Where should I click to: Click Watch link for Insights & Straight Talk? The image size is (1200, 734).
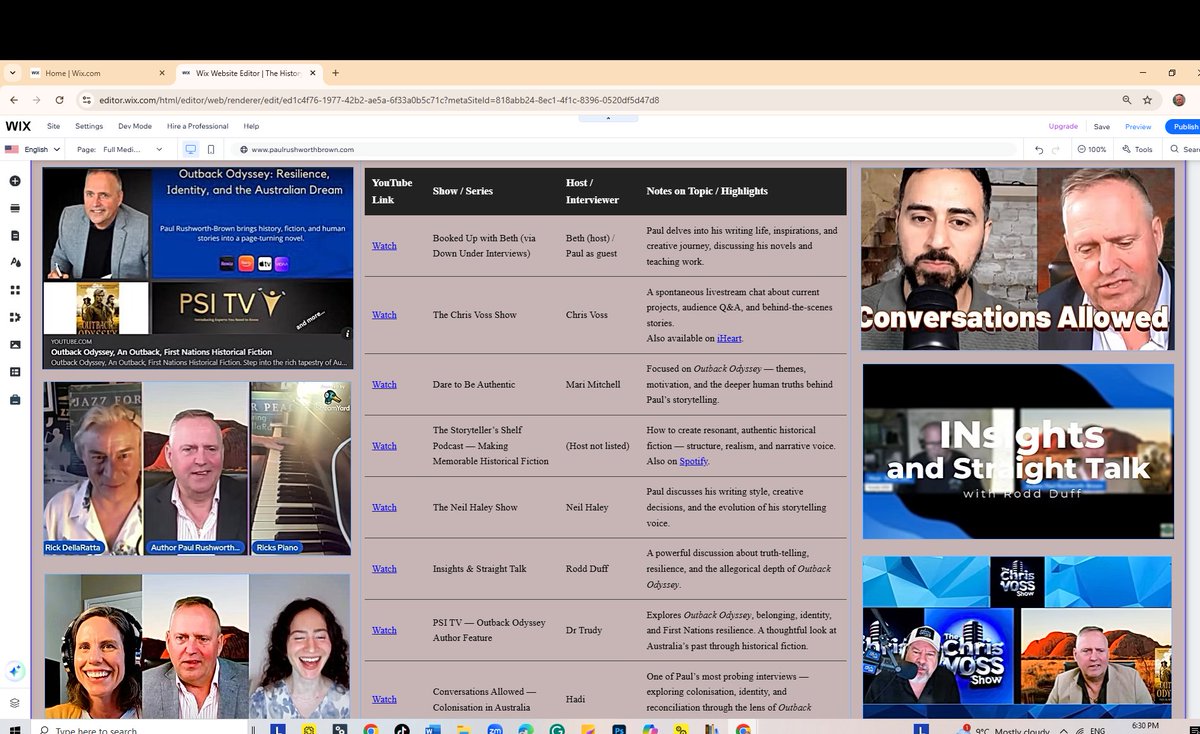click(x=384, y=569)
